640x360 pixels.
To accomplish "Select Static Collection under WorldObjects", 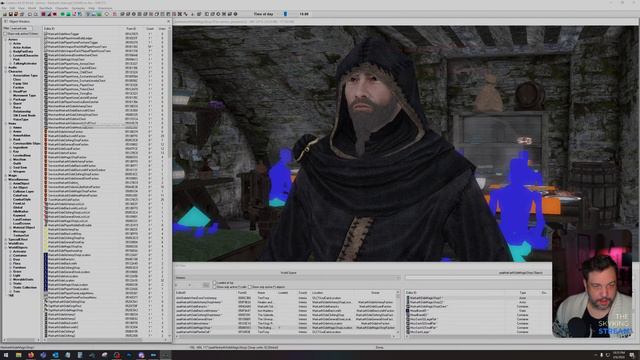I will click(25, 287).
